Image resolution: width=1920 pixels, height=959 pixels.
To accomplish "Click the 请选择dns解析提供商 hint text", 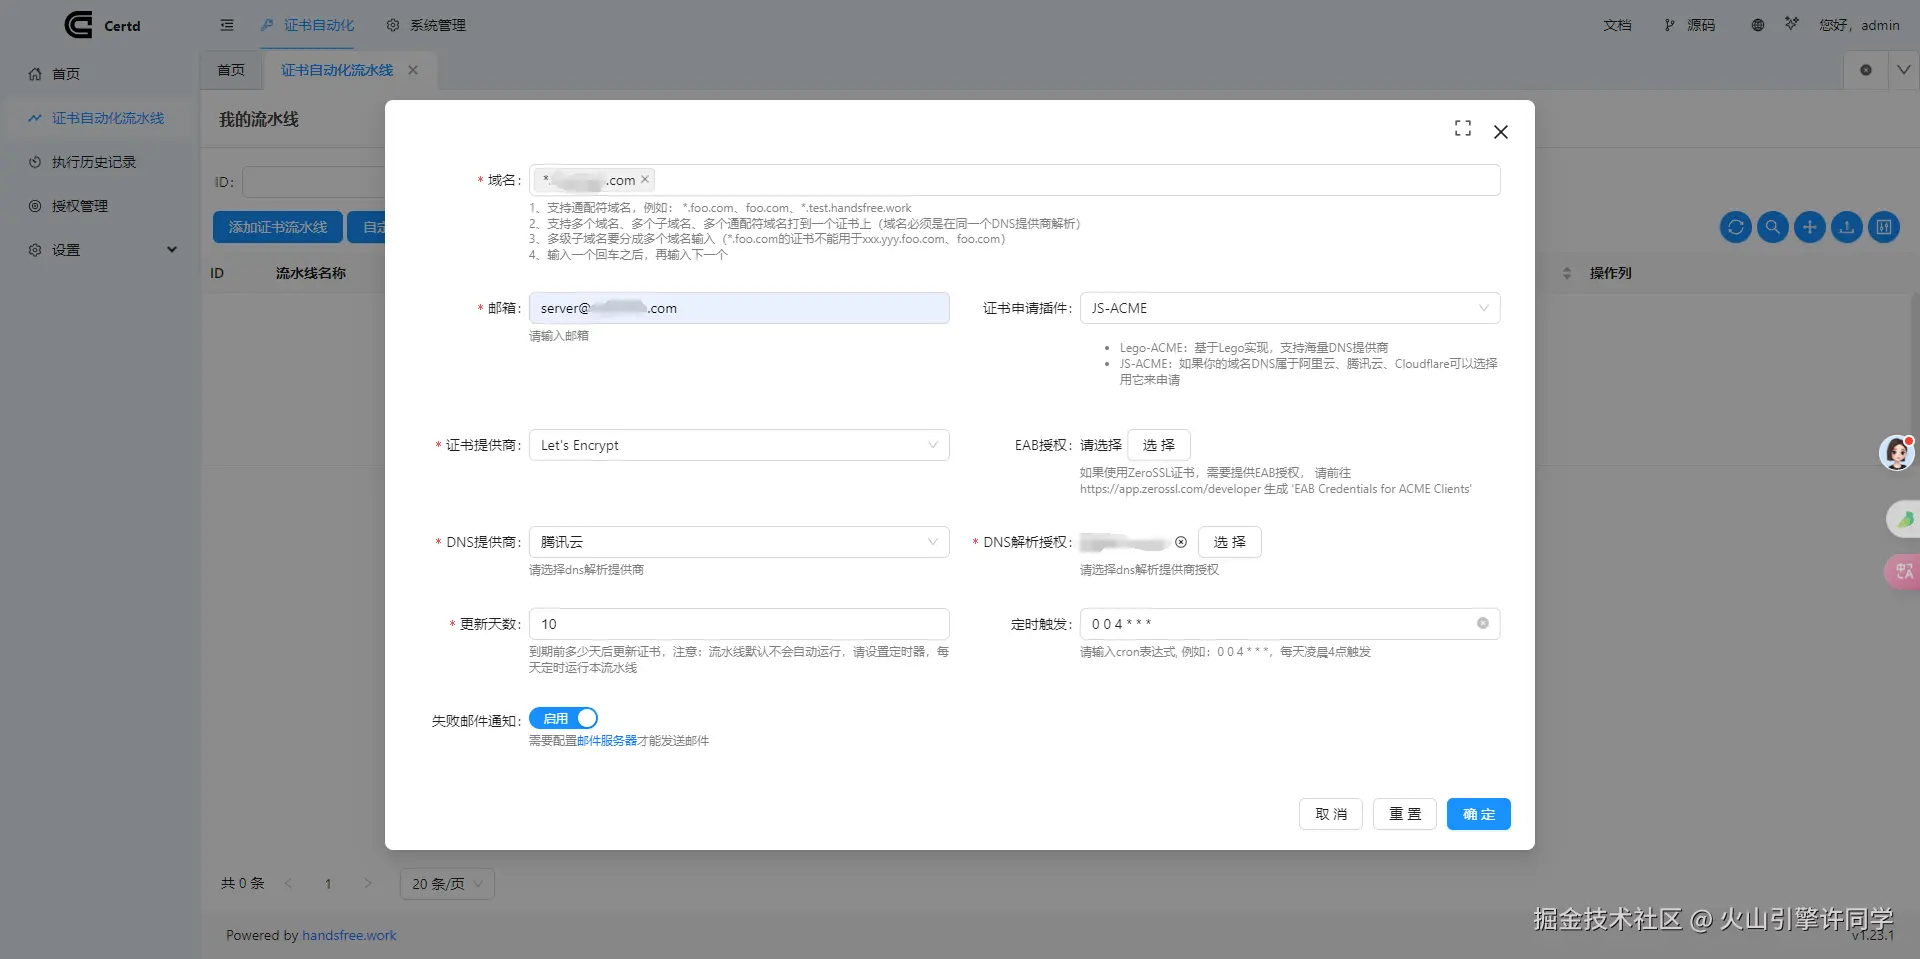I will [586, 570].
